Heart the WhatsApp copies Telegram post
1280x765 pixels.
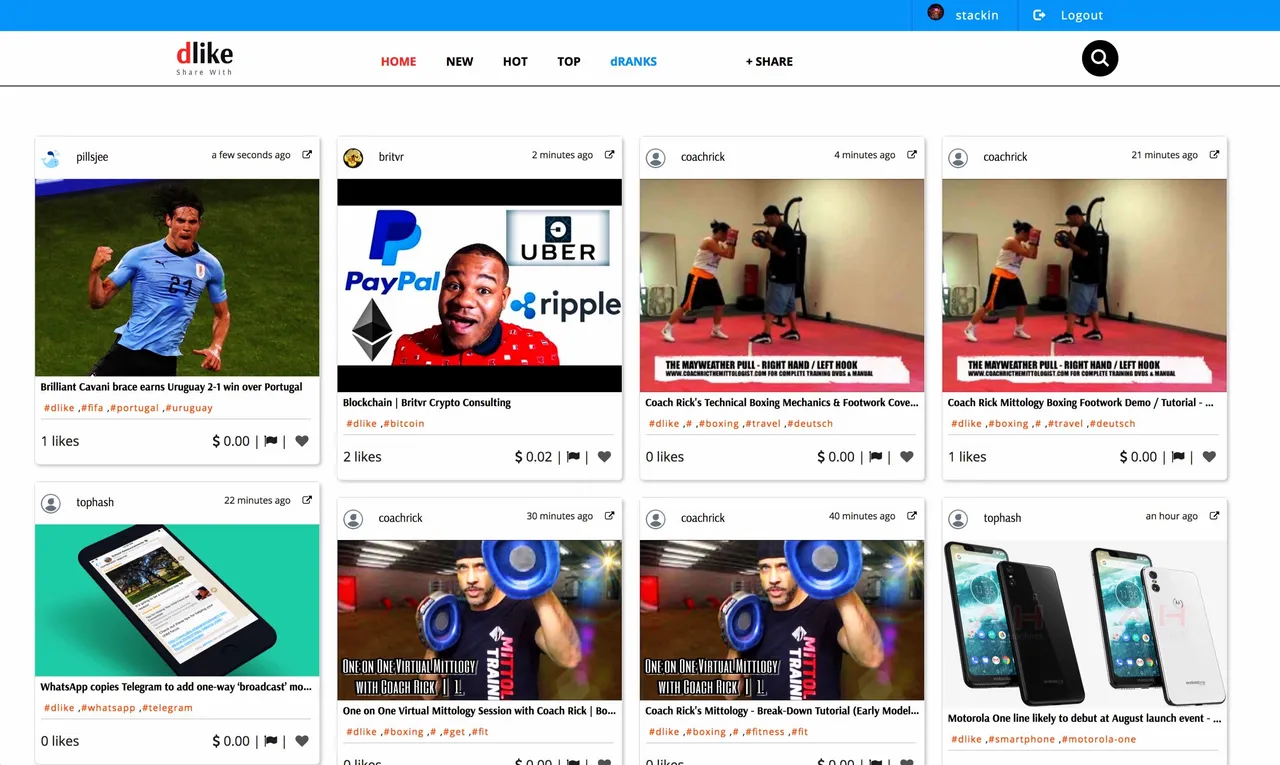point(302,741)
